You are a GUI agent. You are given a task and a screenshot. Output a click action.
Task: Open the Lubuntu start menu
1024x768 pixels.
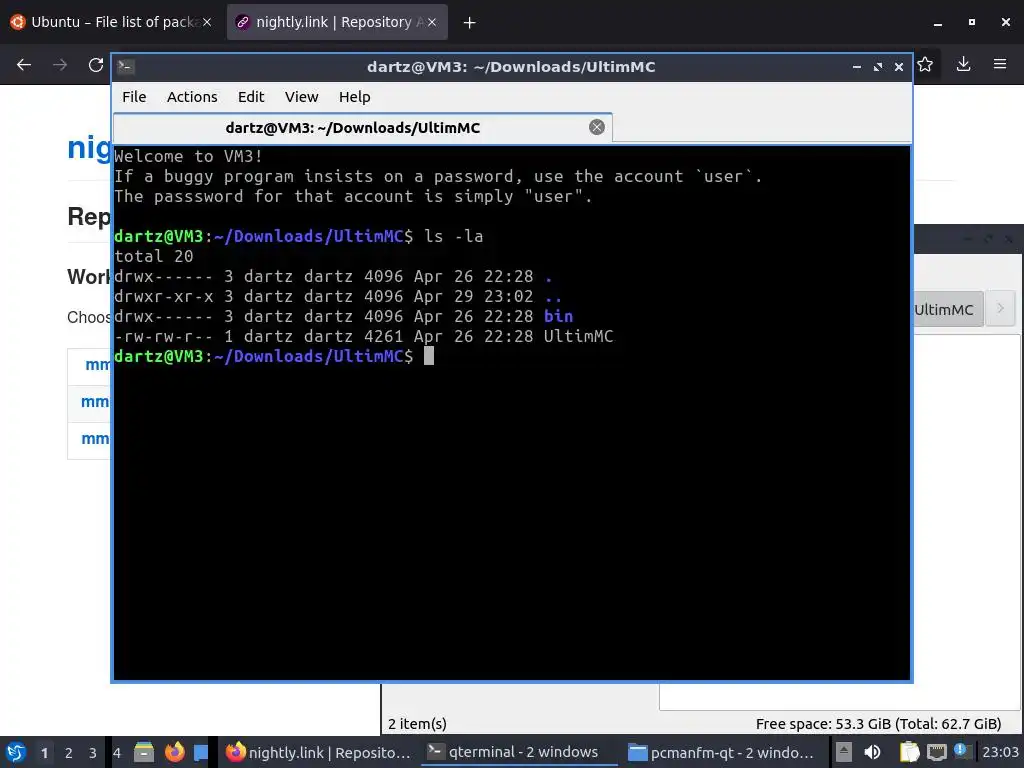coord(16,752)
